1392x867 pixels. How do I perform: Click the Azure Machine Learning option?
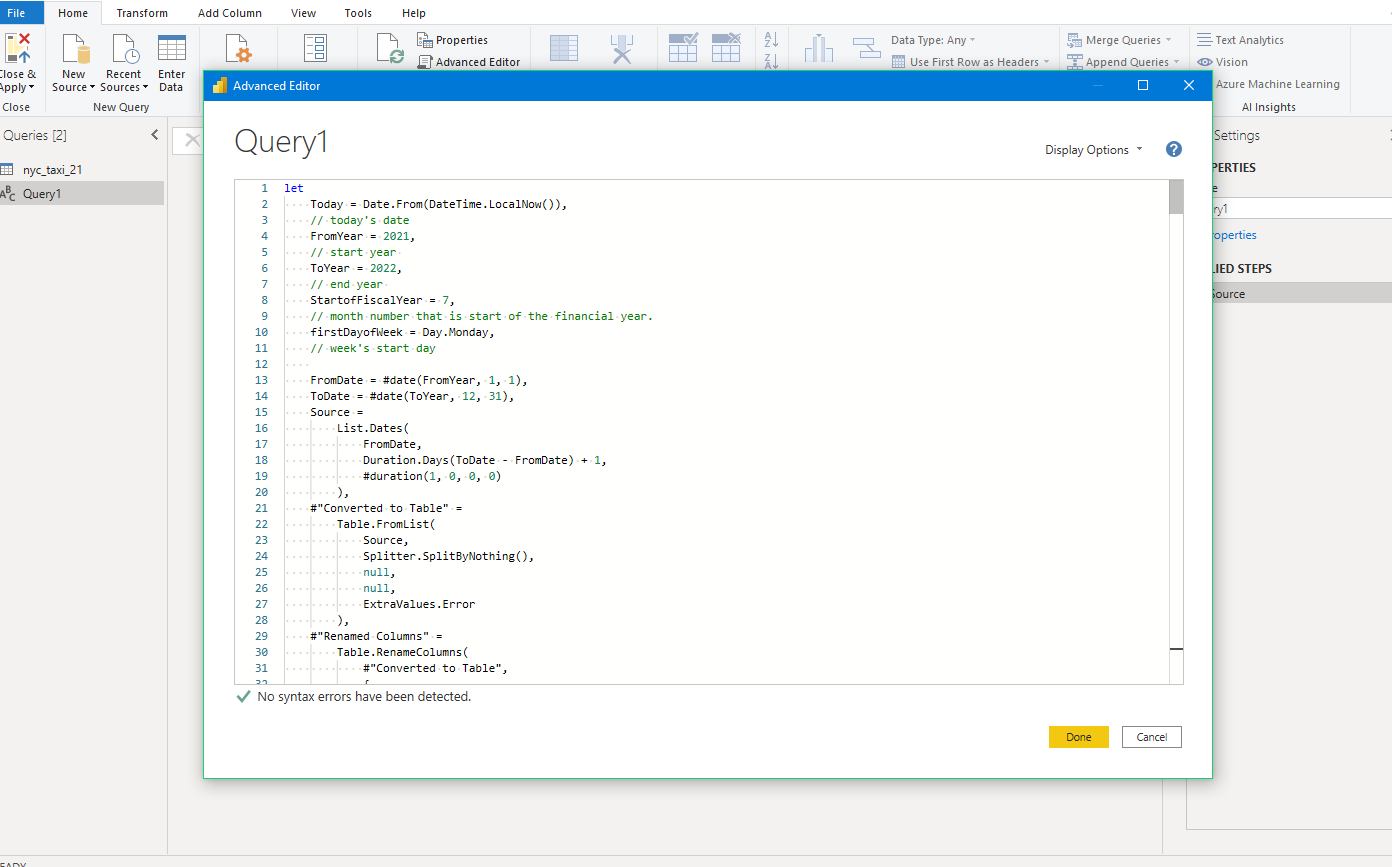pyautogui.click(x=1277, y=84)
